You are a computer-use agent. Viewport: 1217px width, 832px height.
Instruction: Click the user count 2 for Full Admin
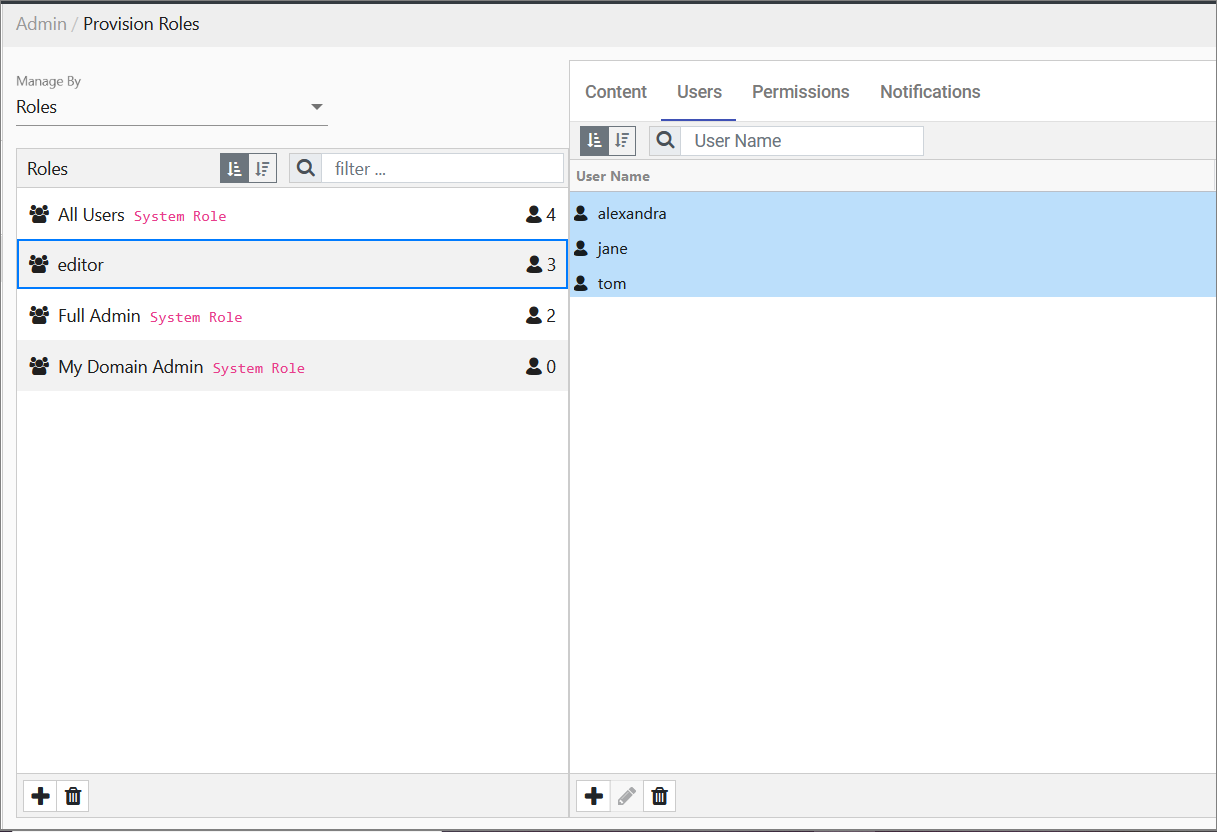click(x=541, y=316)
